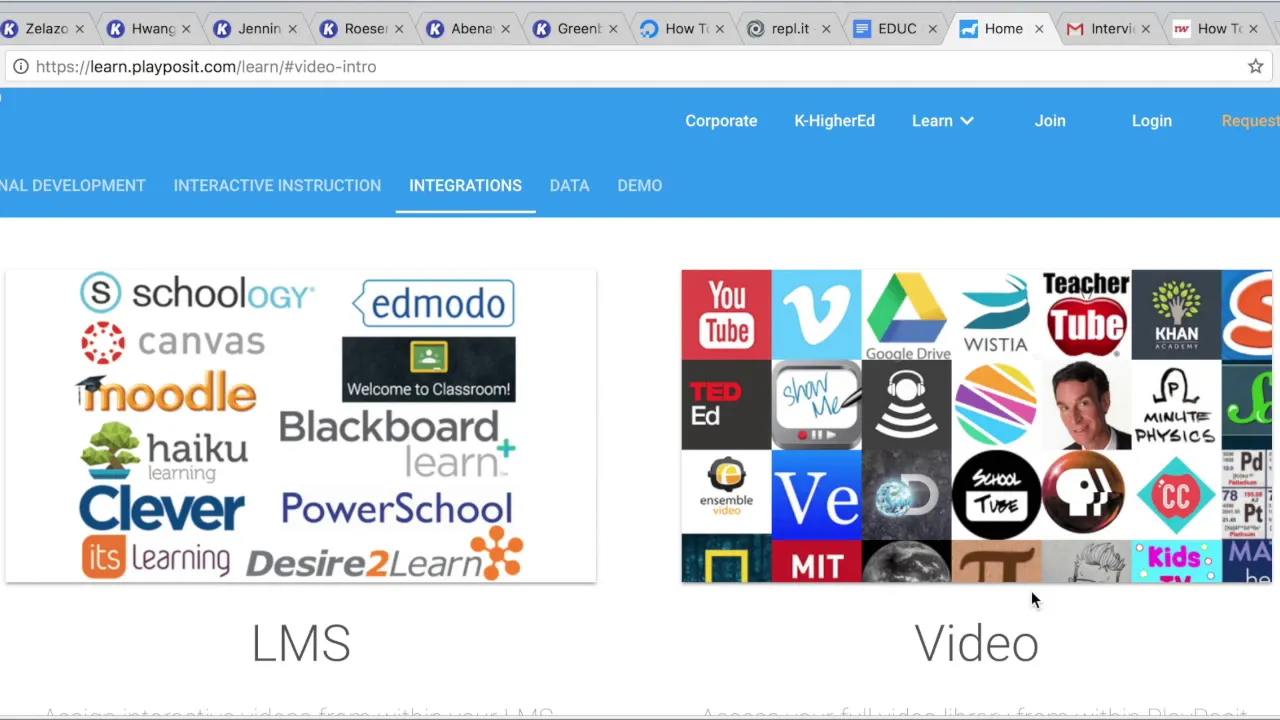Click the Schoology logo
Viewport: 1280px width, 720px height.
click(197, 293)
